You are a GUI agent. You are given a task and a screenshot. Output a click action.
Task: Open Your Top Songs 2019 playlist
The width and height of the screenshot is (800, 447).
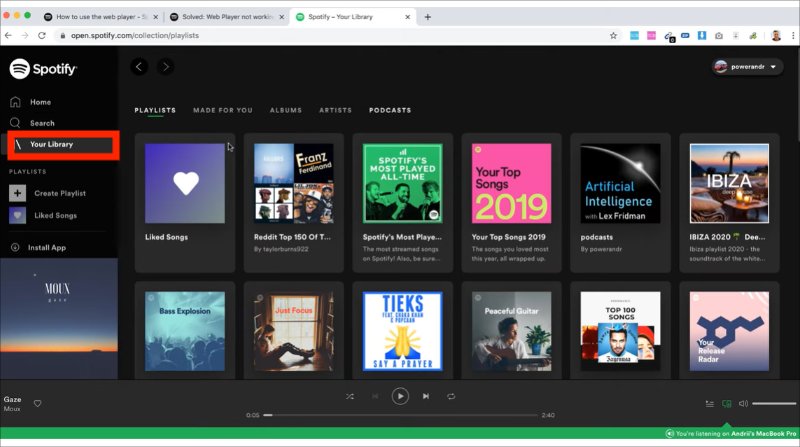(x=511, y=203)
